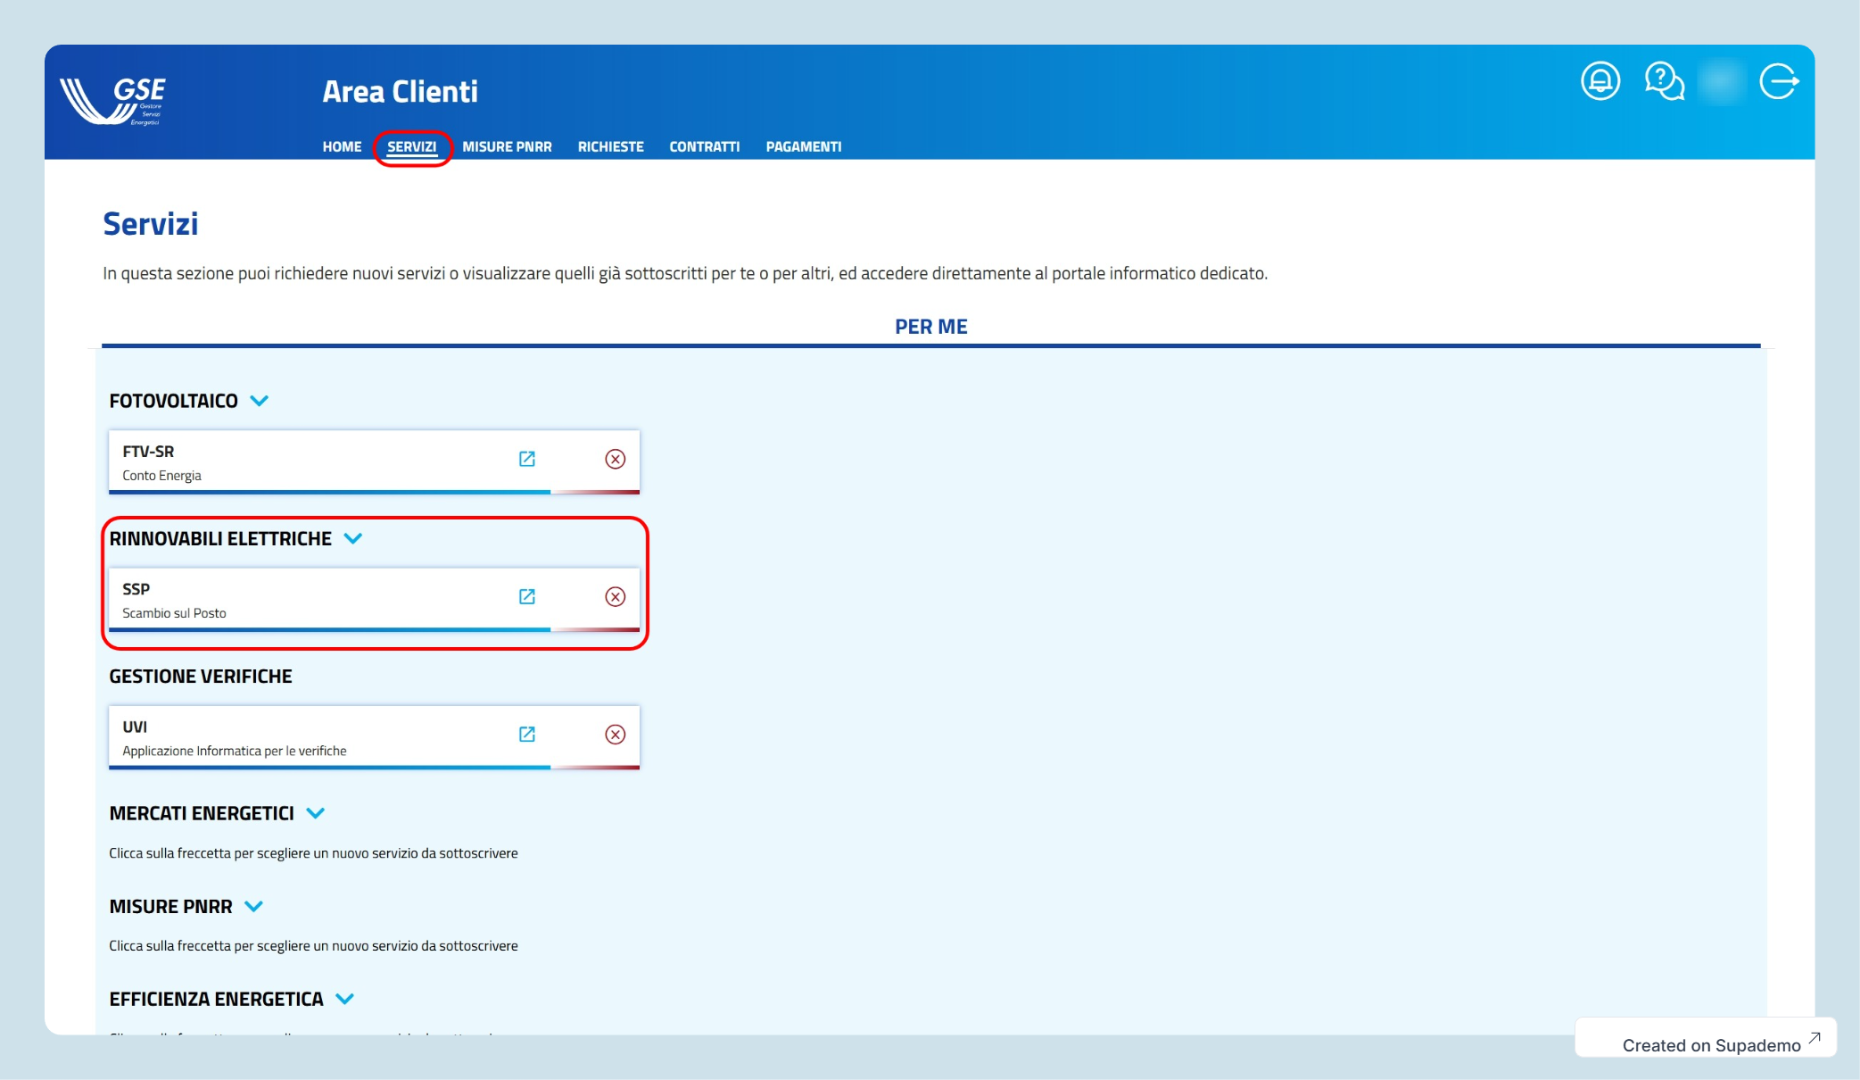Click the GSE logo

(x=114, y=100)
